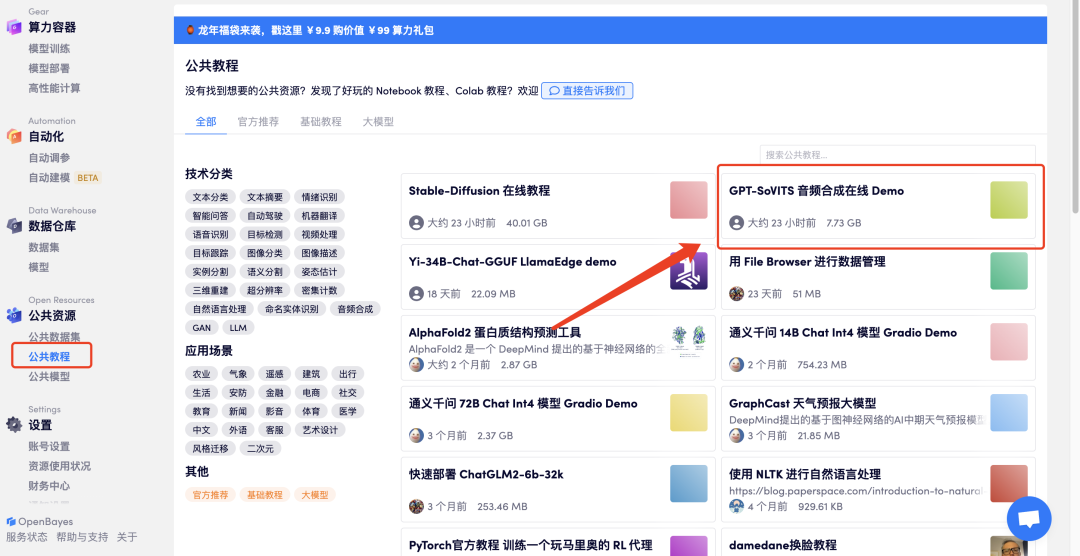Filter by the orange 大模型 tag
Viewport: 1080px width, 556px height.
(315, 495)
